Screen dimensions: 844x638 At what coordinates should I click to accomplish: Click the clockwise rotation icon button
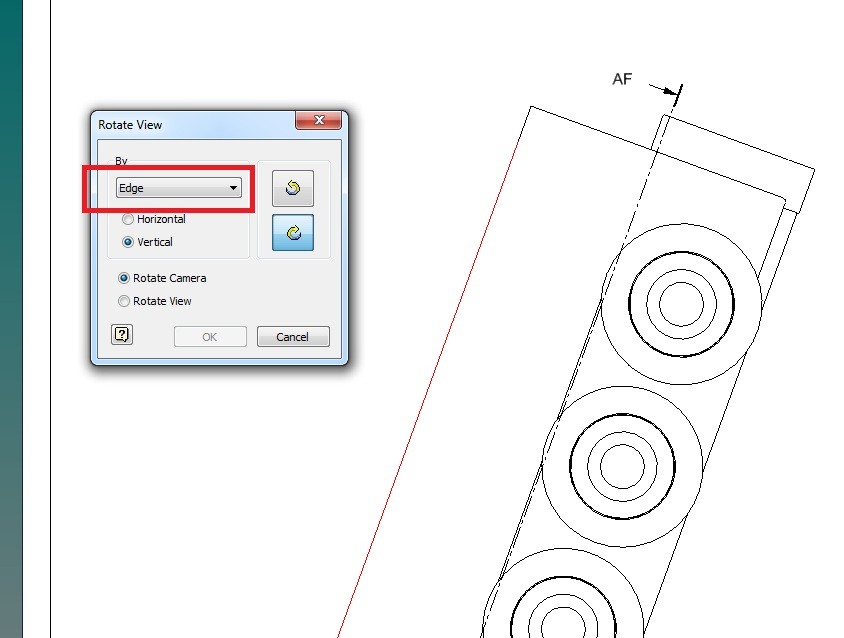tap(293, 233)
